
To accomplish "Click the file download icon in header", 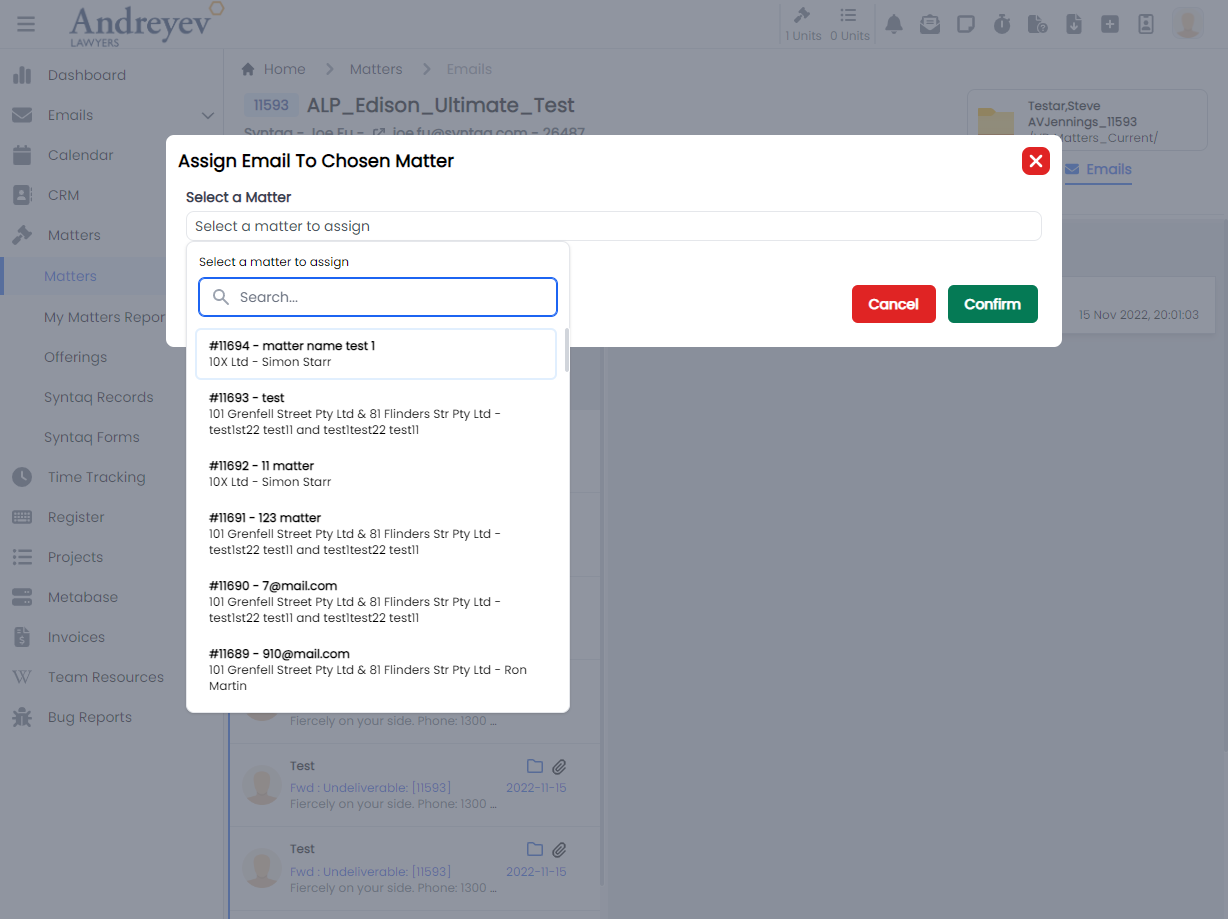I will [1074, 24].
